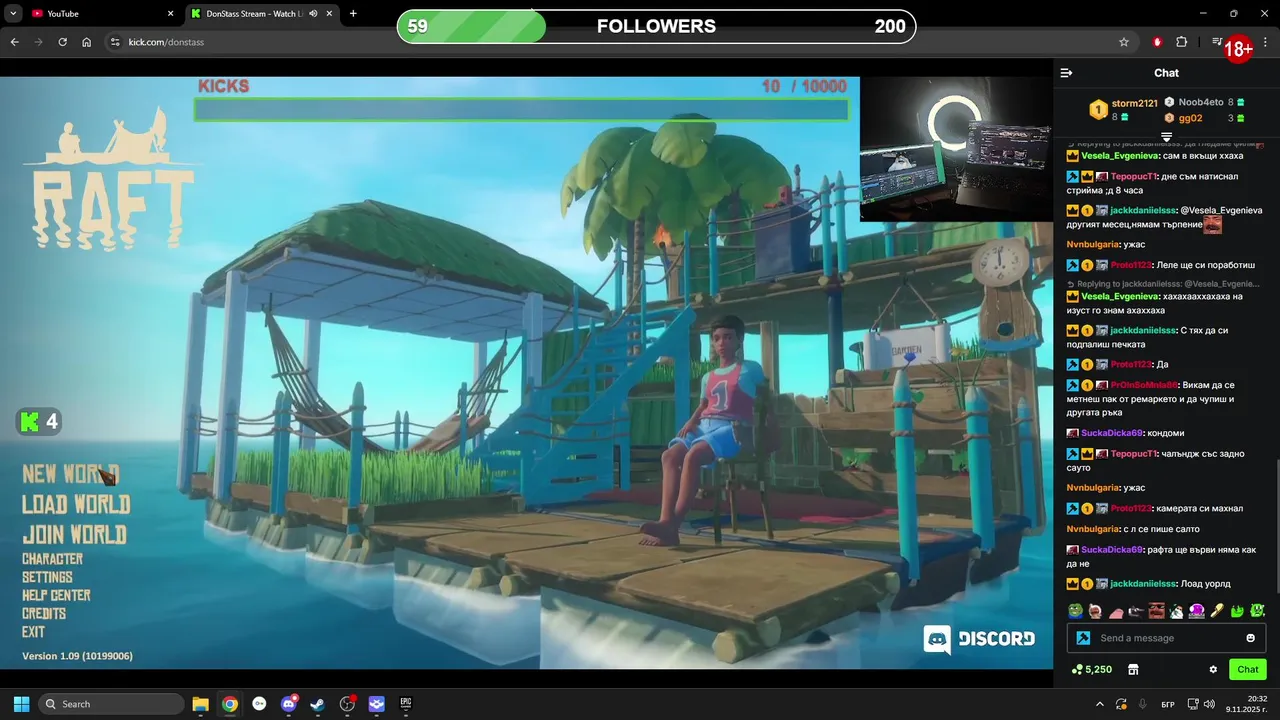This screenshot has width=1280, height=720.
Task: Show hidden system tray icons
Action: [x=1100, y=704]
